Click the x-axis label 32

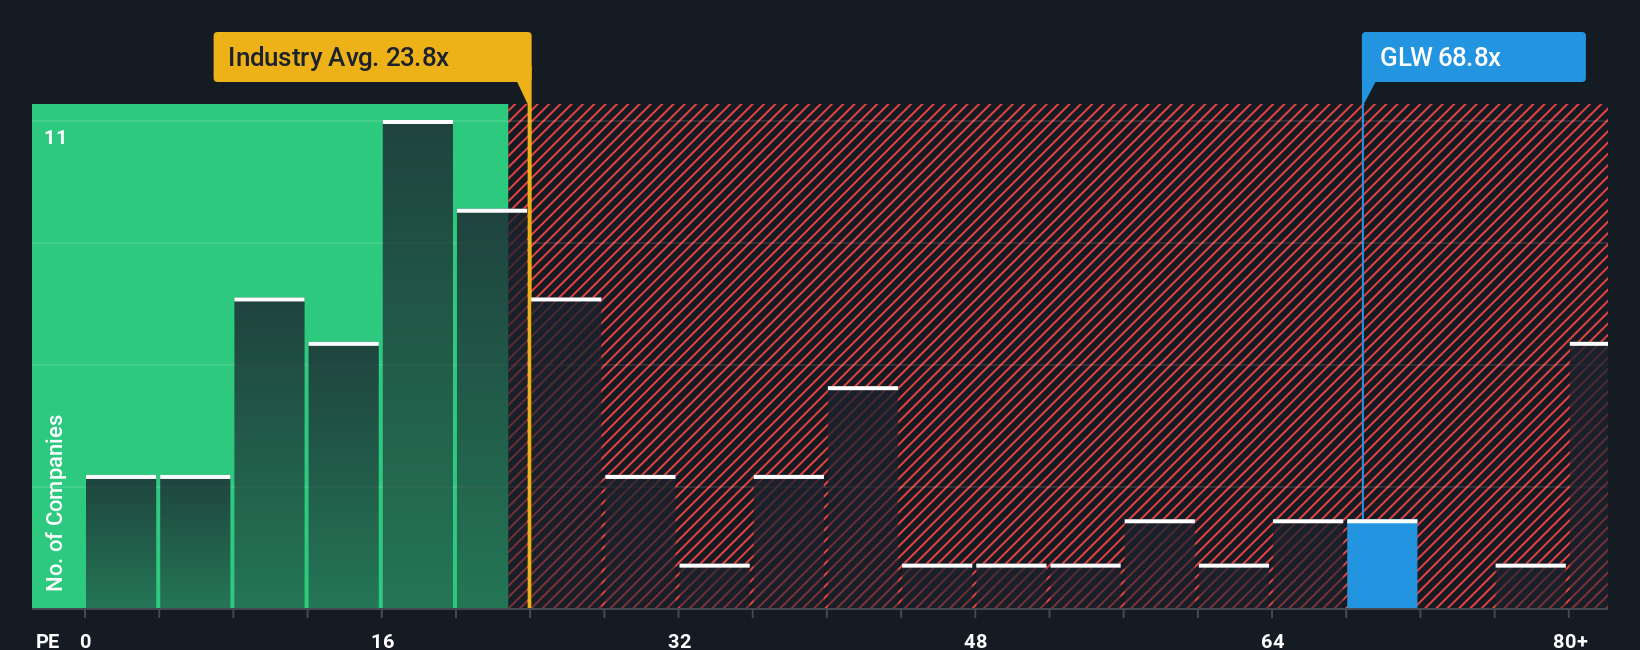(x=680, y=640)
